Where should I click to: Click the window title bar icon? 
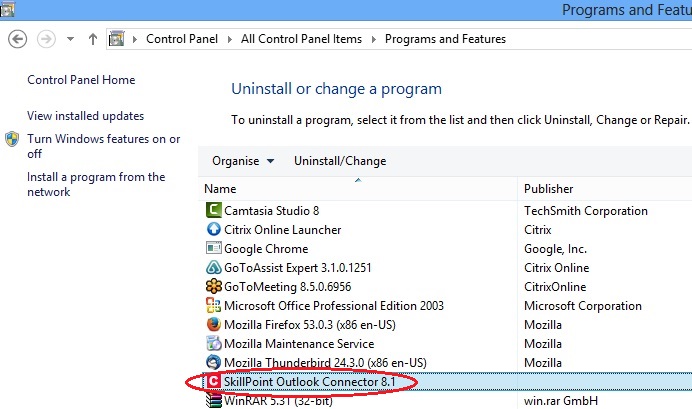tap(7, 9)
